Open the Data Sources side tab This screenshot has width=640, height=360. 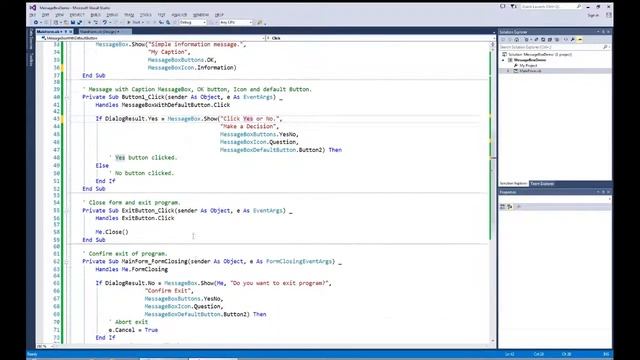click(x=30, y=40)
